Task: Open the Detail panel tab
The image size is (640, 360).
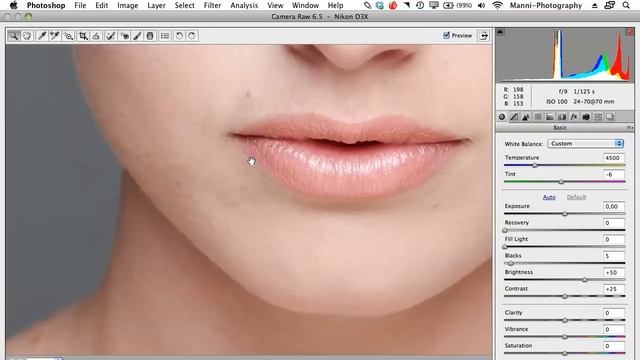Action: (x=526, y=117)
